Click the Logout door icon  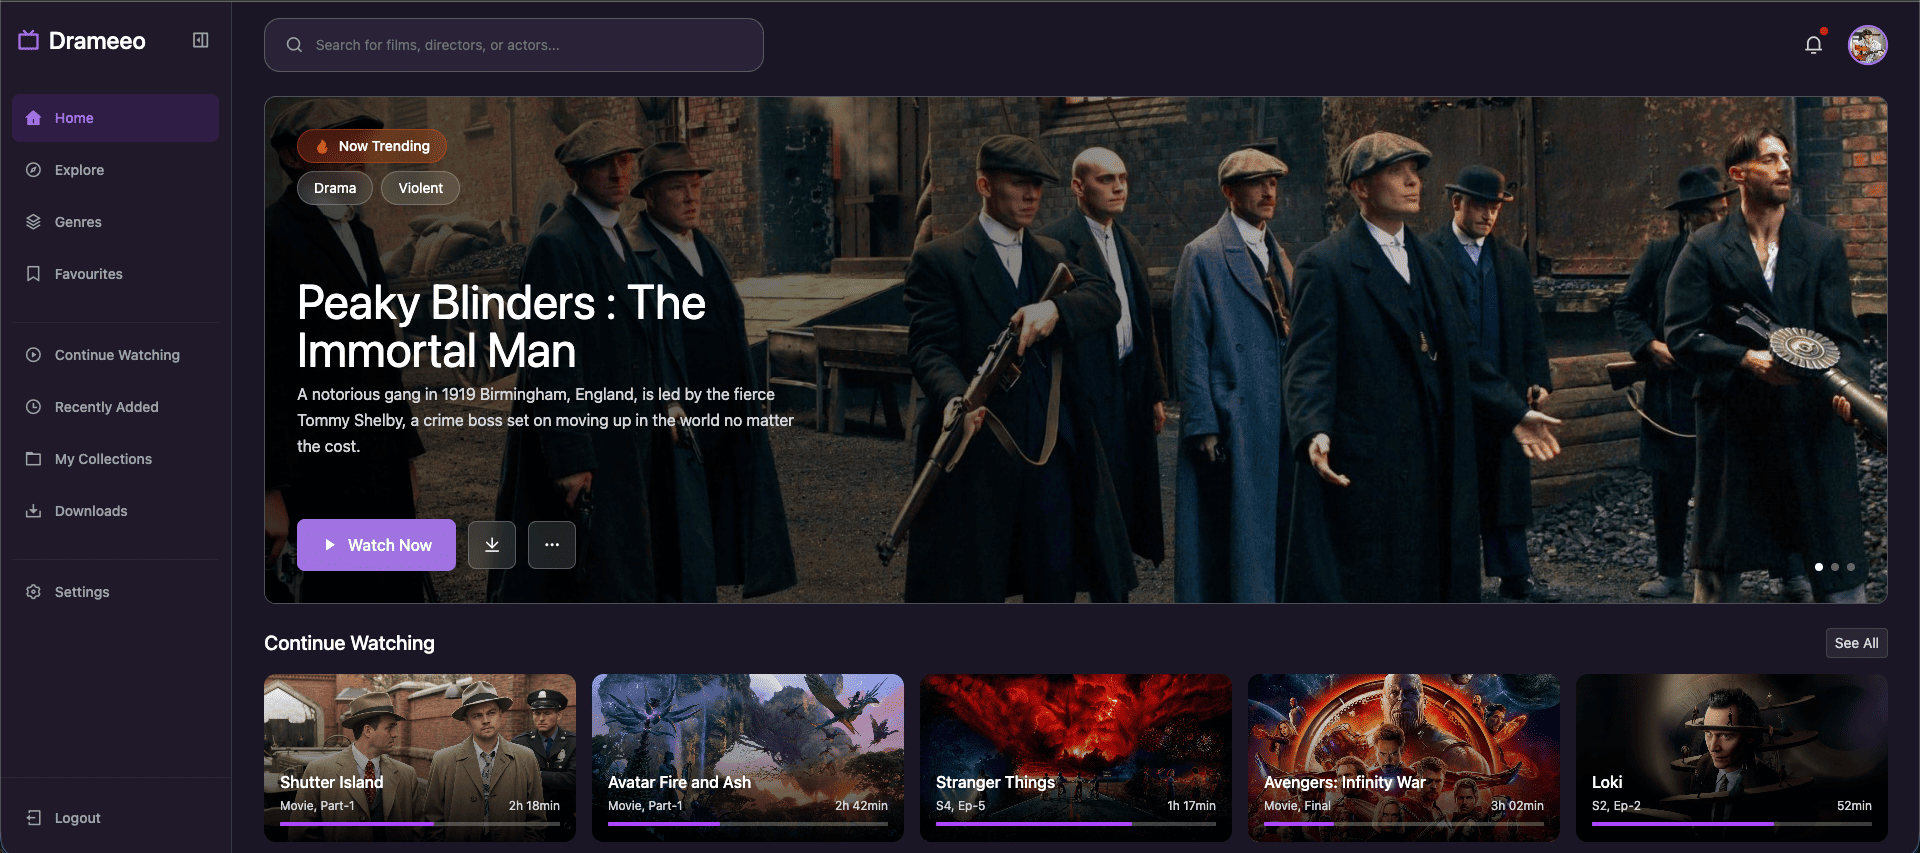point(33,818)
